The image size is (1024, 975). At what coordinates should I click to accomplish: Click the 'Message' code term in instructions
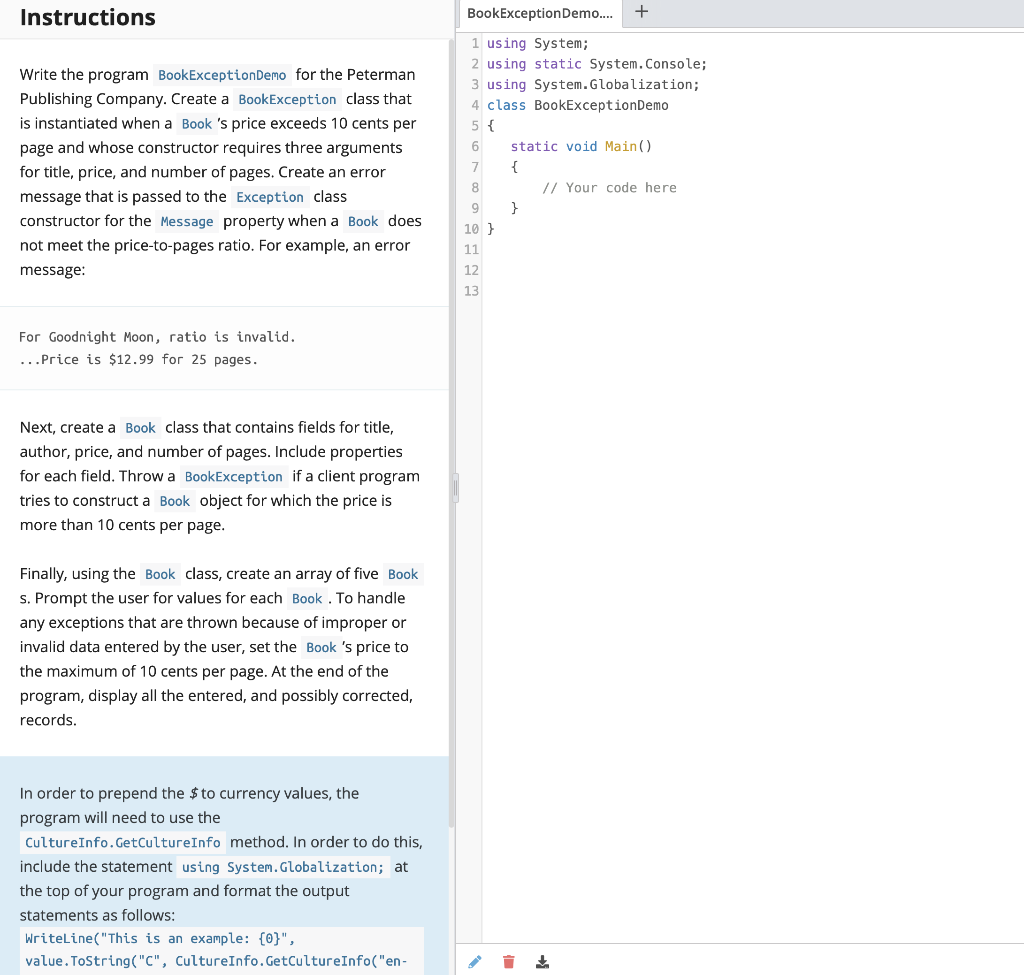[187, 222]
